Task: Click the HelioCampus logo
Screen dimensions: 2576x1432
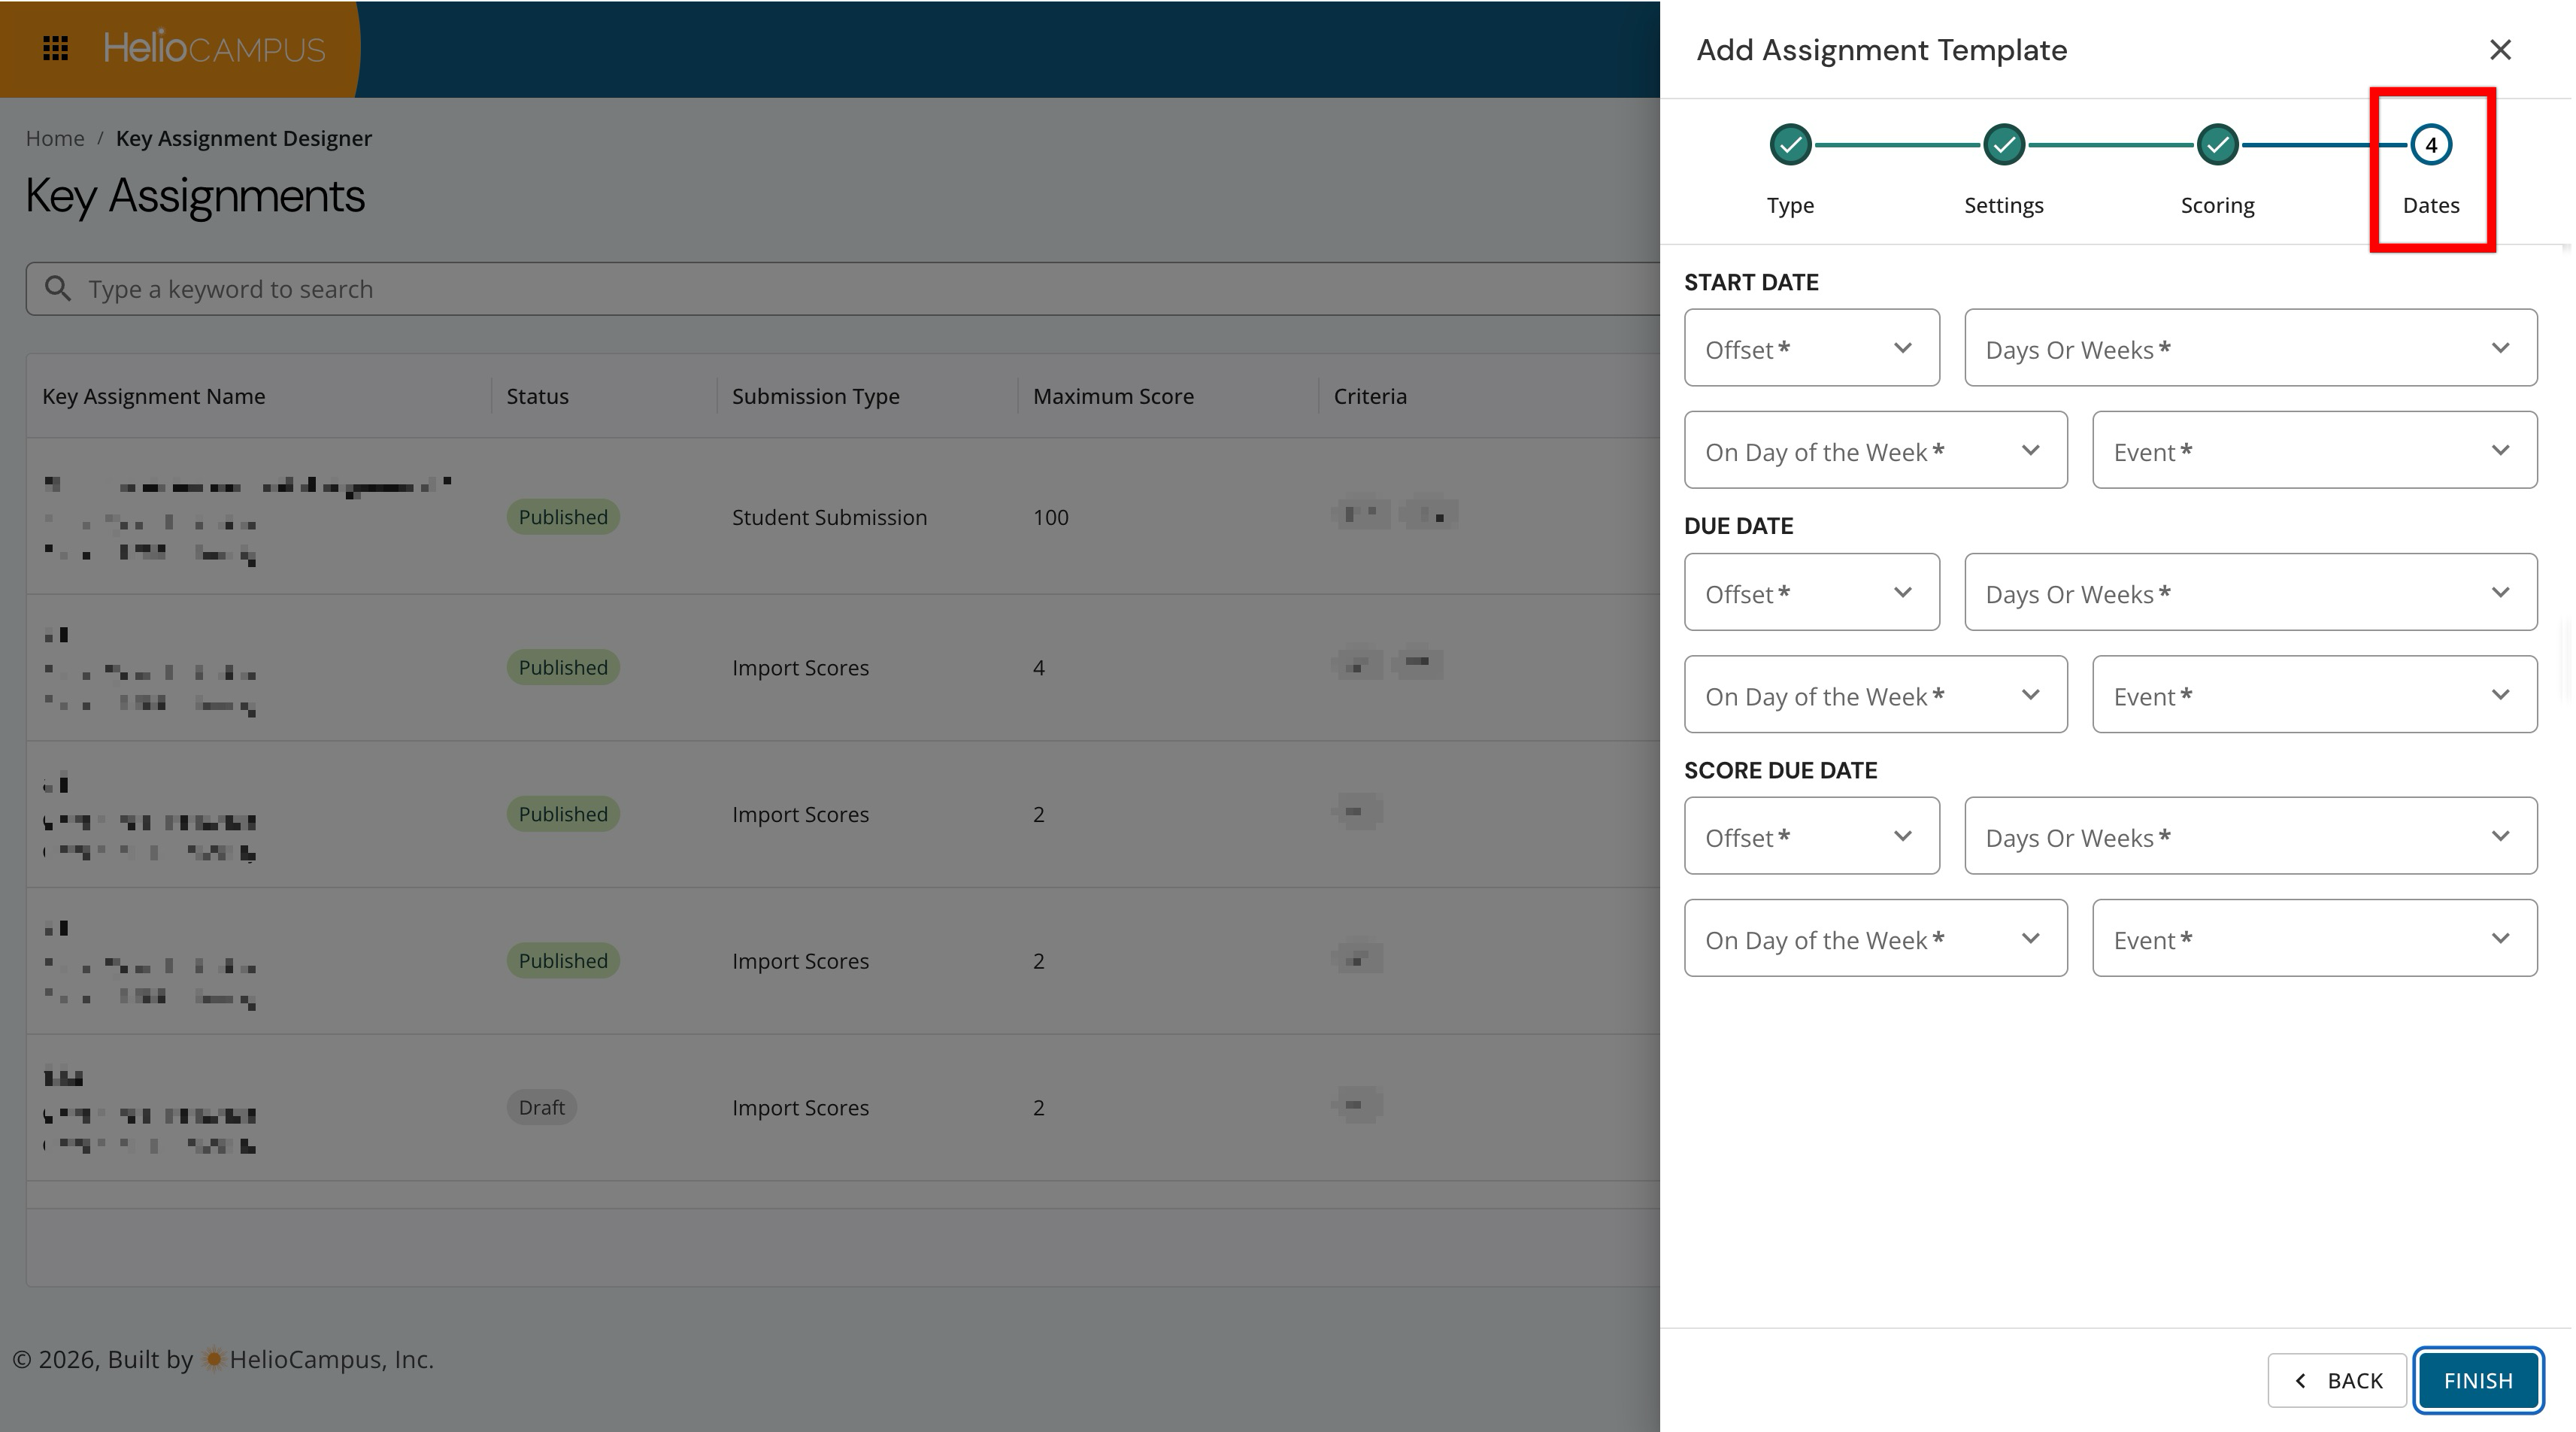Action: tap(214, 48)
